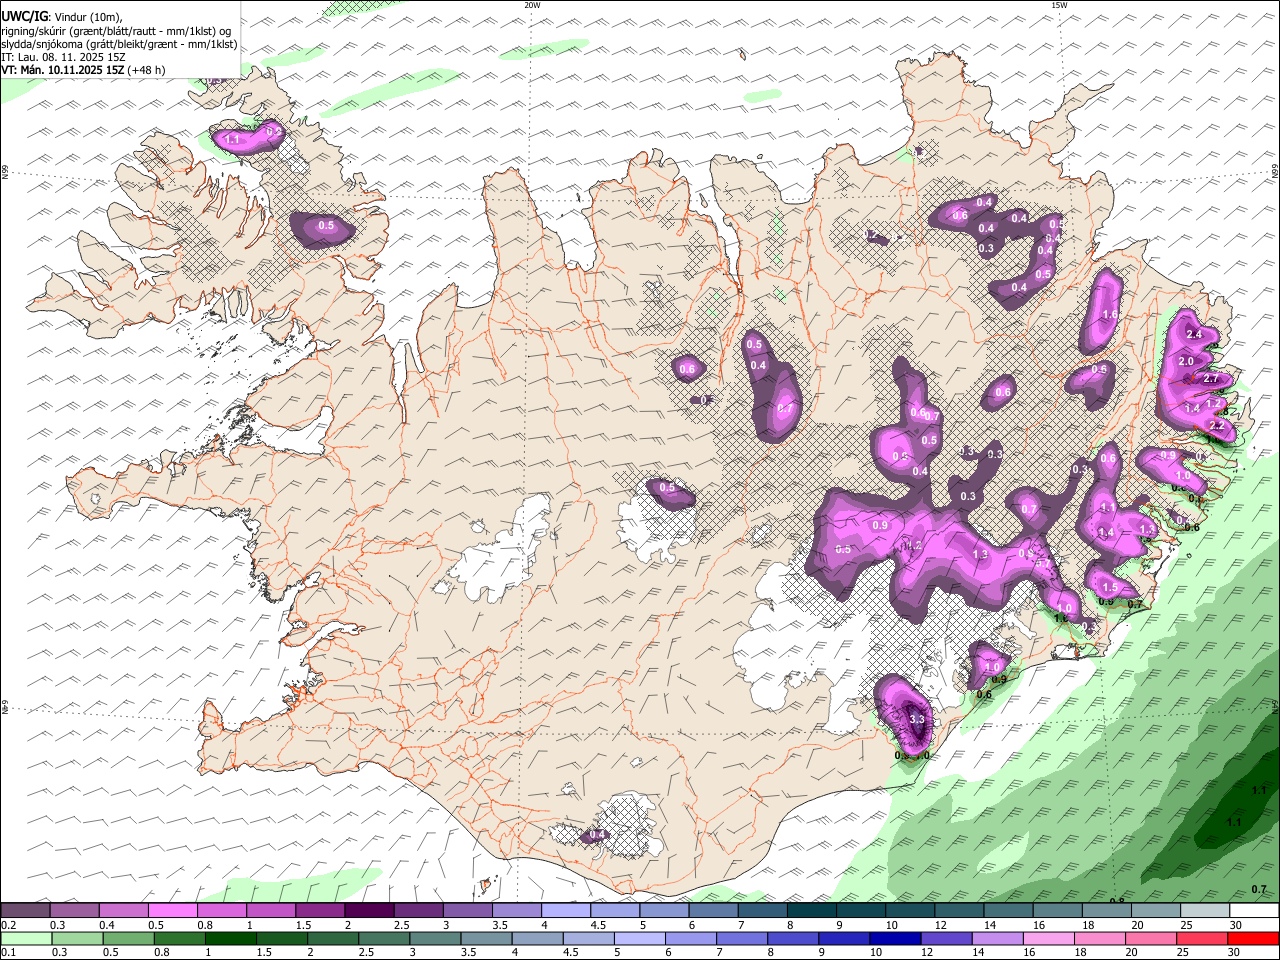Choose the darkest green 1 rain legend swatch
The image size is (1280, 960).
click(x=230, y=939)
